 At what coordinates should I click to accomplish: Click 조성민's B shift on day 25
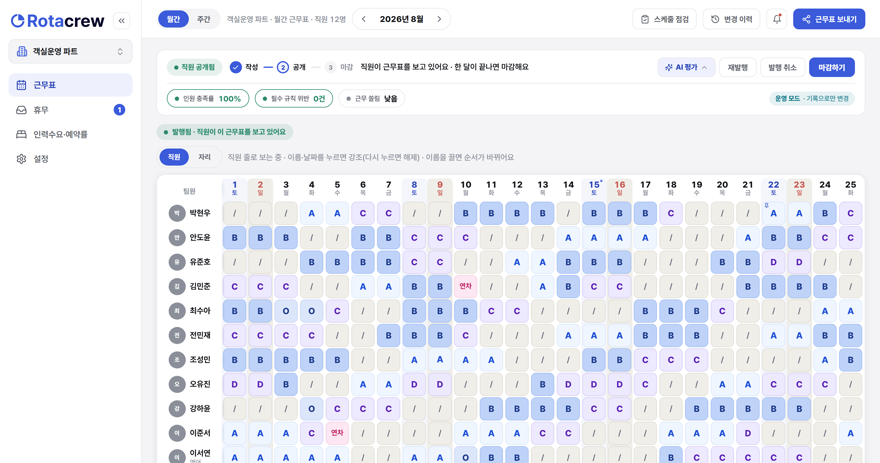pos(850,360)
